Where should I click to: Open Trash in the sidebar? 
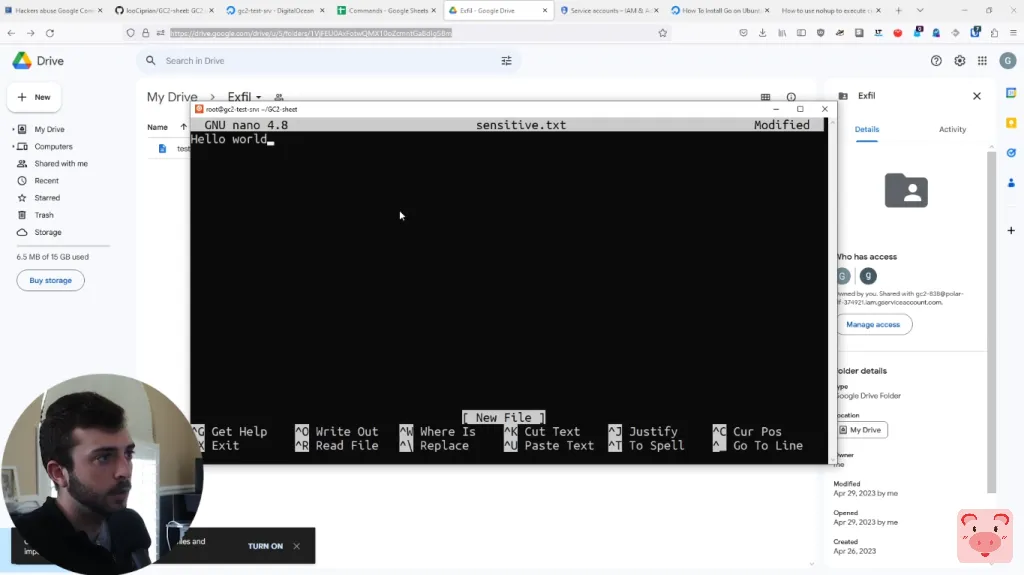(x=44, y=215)
